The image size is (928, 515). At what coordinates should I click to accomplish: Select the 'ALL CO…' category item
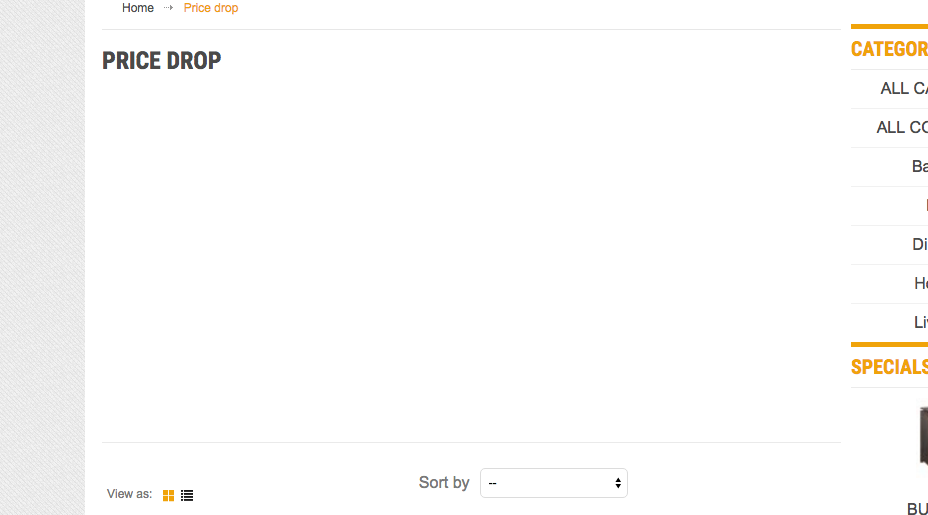click(901, 128)
